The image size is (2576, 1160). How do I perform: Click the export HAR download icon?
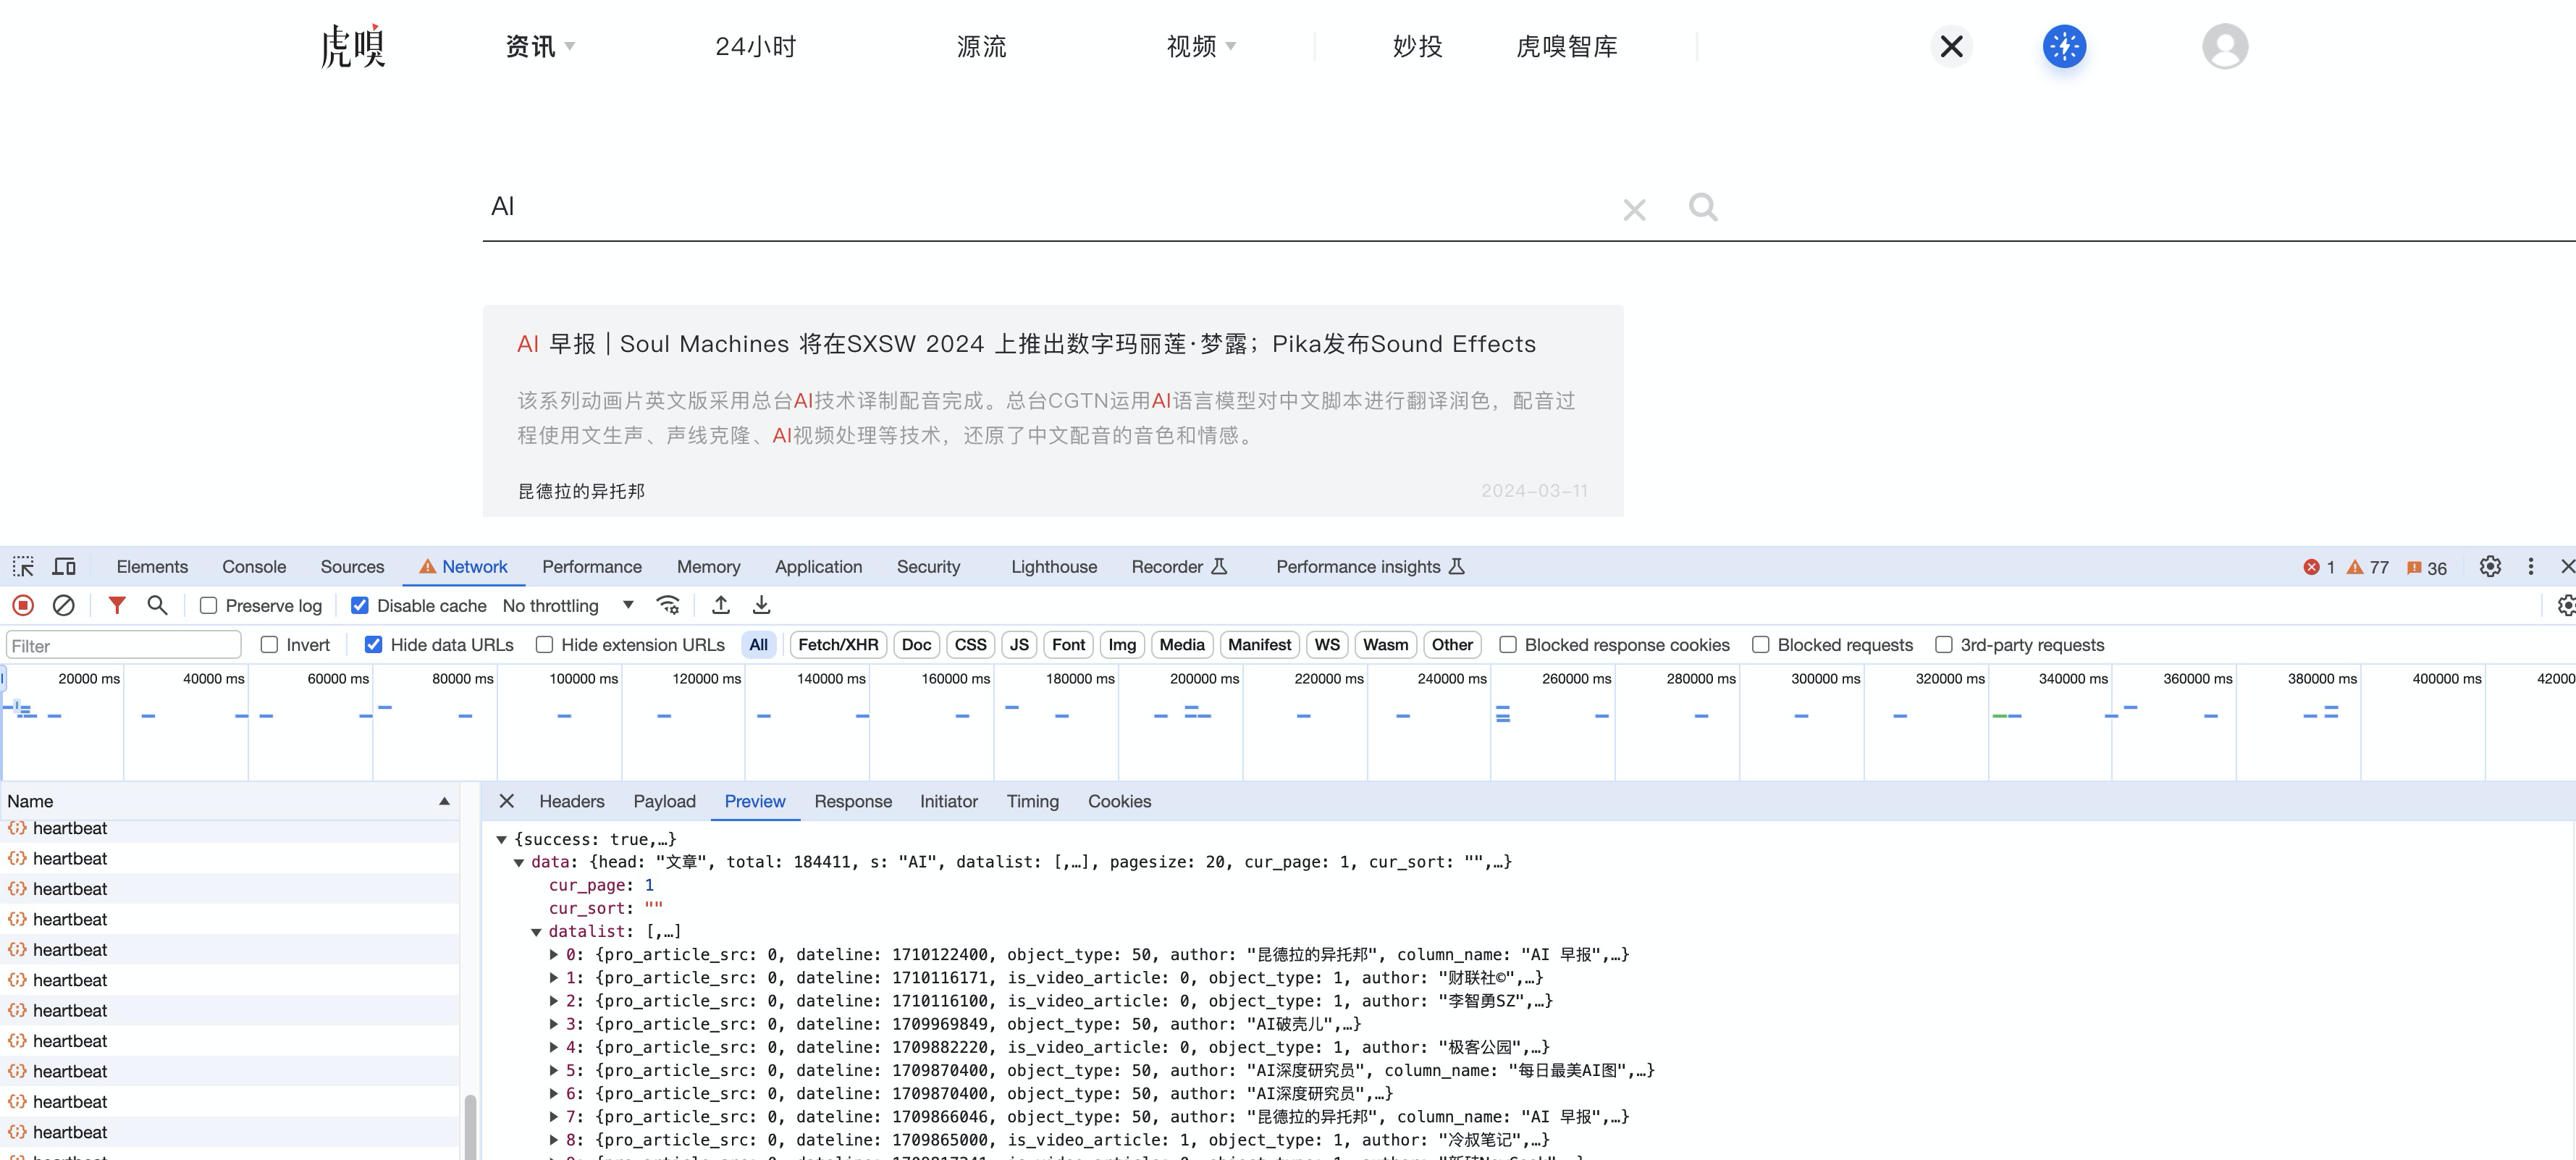tap(761, 605)
